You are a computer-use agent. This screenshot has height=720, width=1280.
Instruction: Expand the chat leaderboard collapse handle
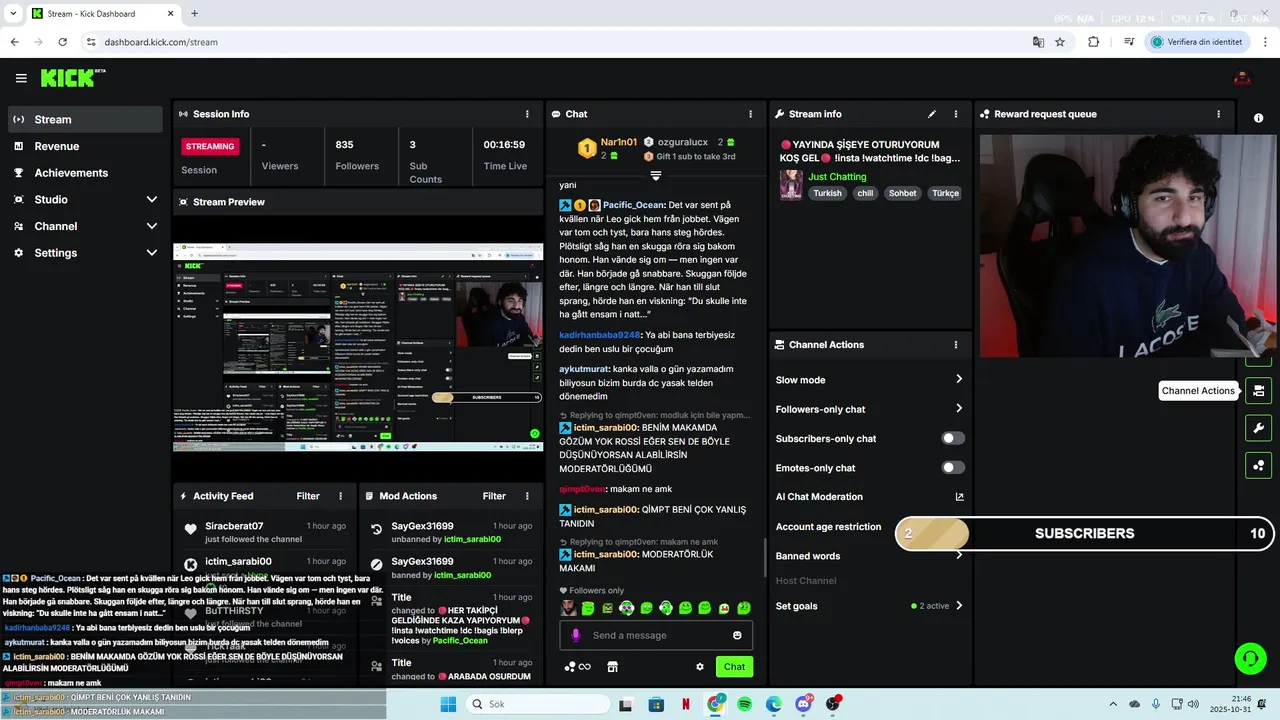coord(656,175)
